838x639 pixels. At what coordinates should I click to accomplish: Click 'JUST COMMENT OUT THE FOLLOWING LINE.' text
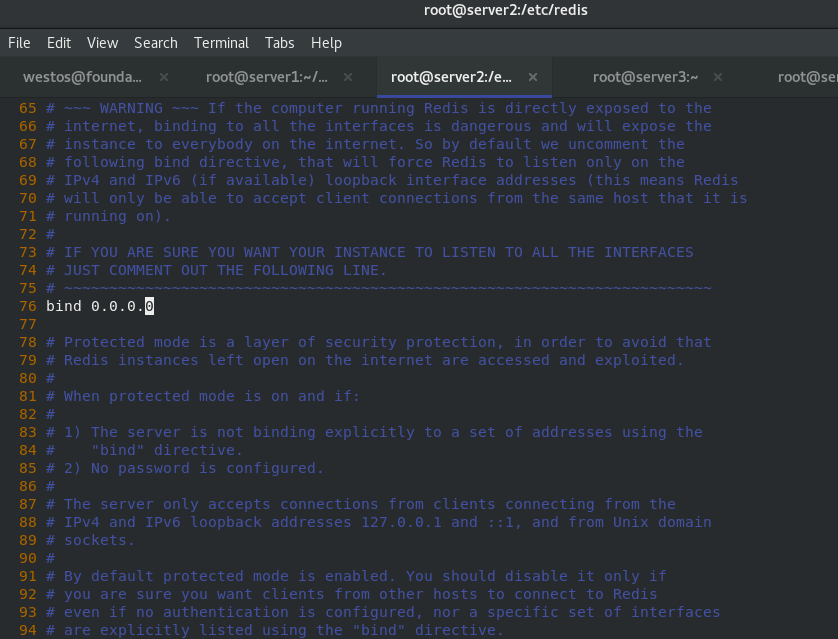[x=225, y=270]
